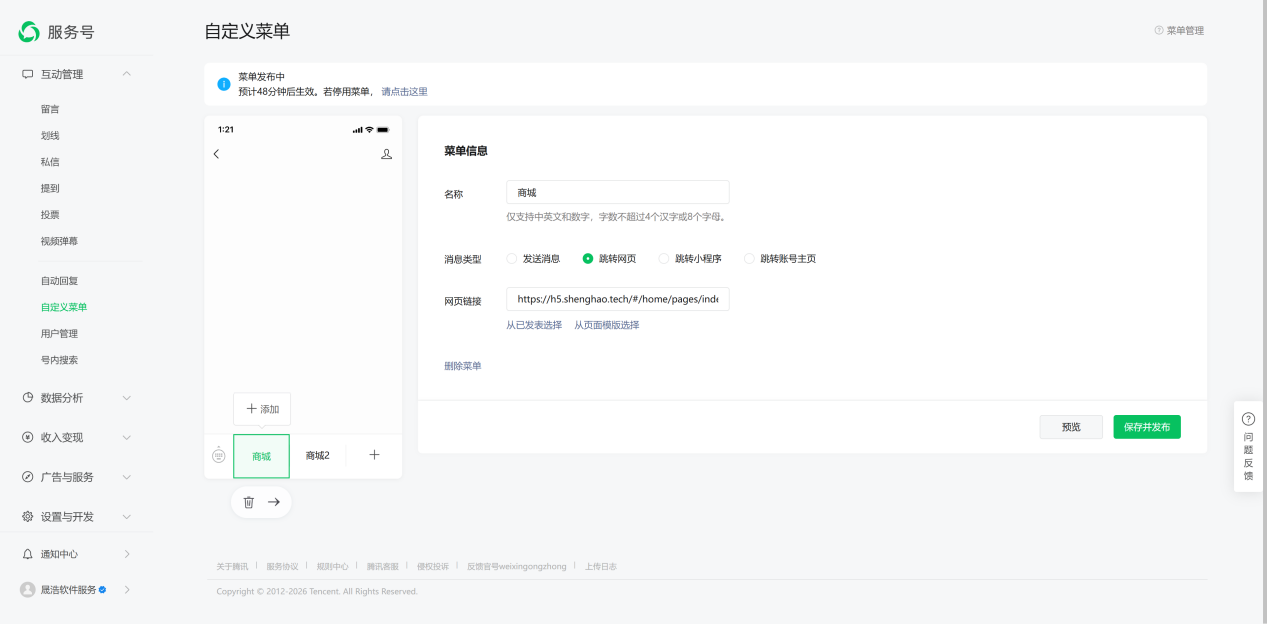
Task: Click the back arrow in phone preview
Action: (216, 154)
